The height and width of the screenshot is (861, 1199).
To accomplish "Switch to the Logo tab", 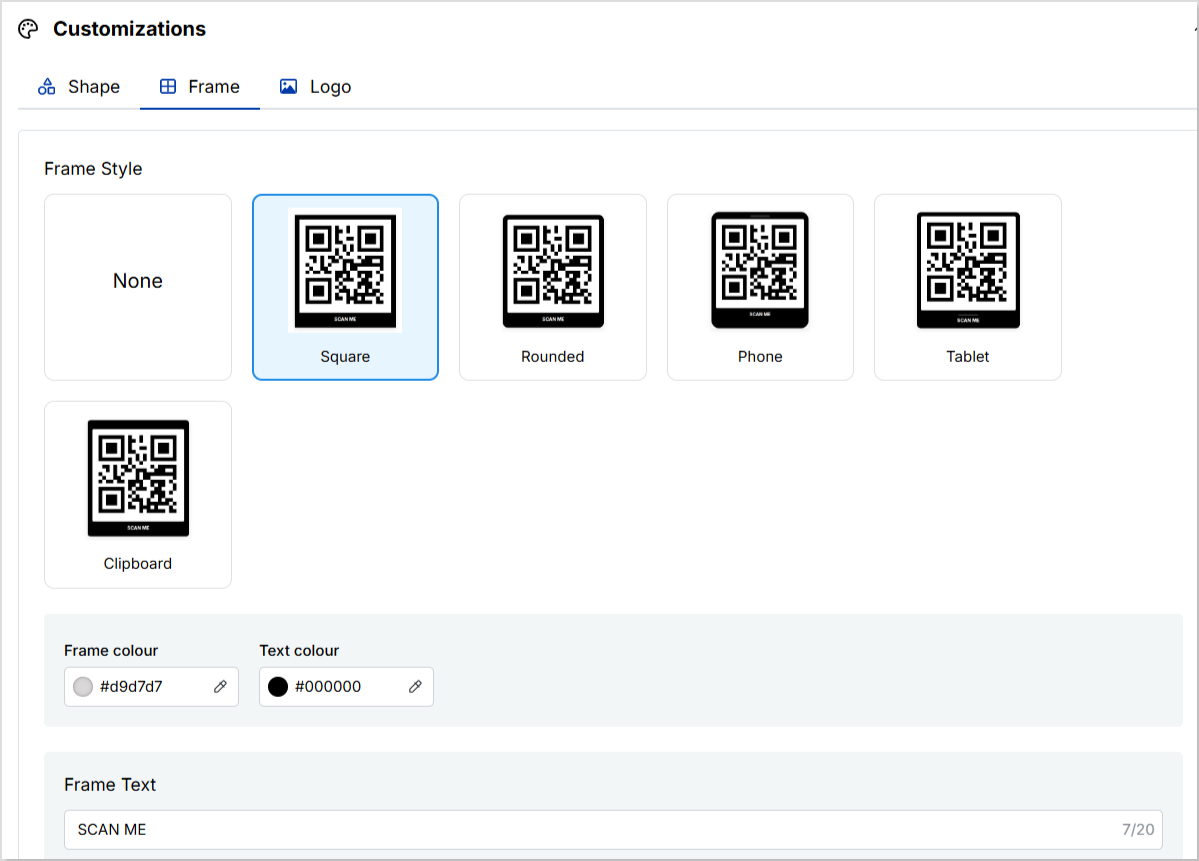I will (x=315, y=87).
